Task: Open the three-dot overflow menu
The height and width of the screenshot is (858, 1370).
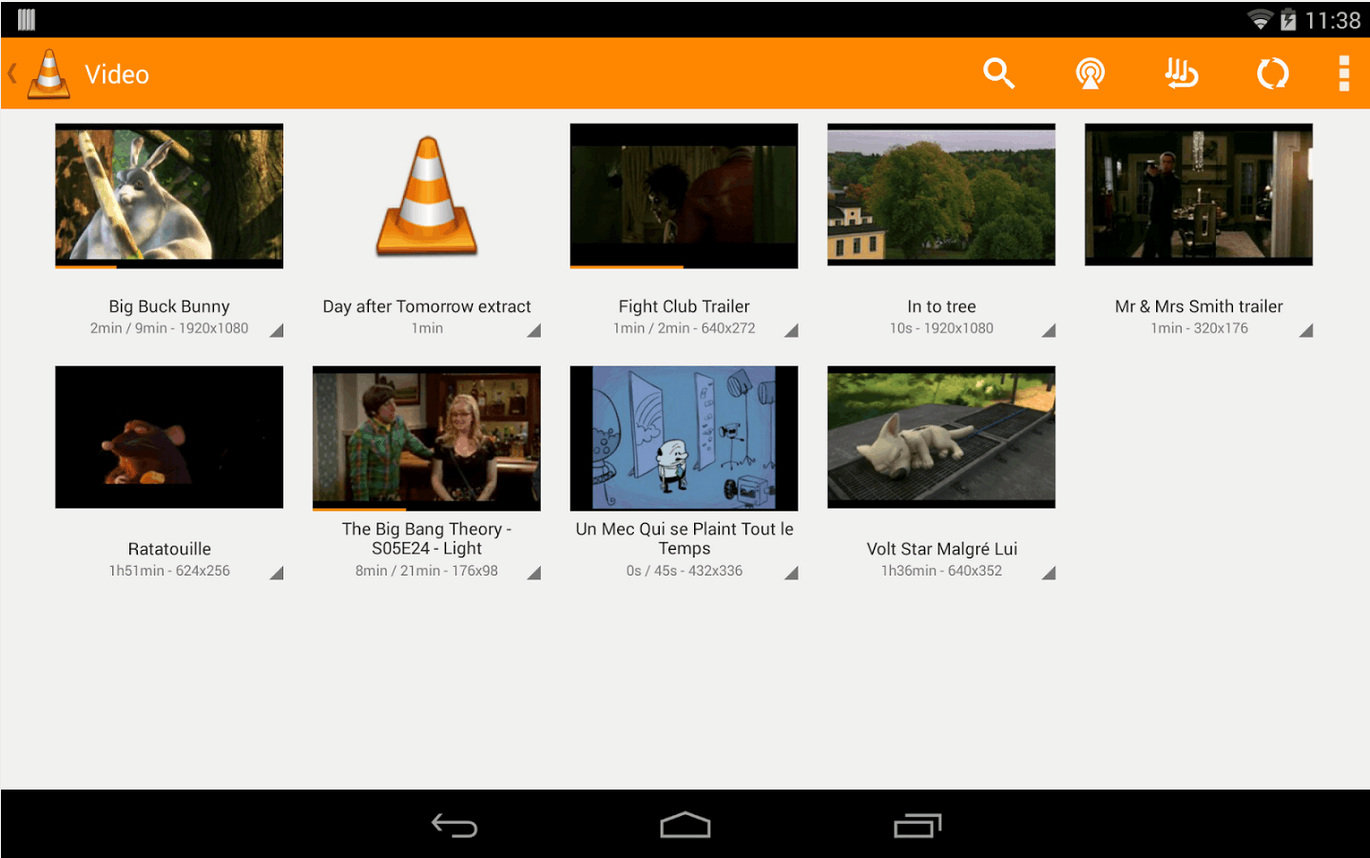Action: pyautogui.click(x=1344, y=73)
